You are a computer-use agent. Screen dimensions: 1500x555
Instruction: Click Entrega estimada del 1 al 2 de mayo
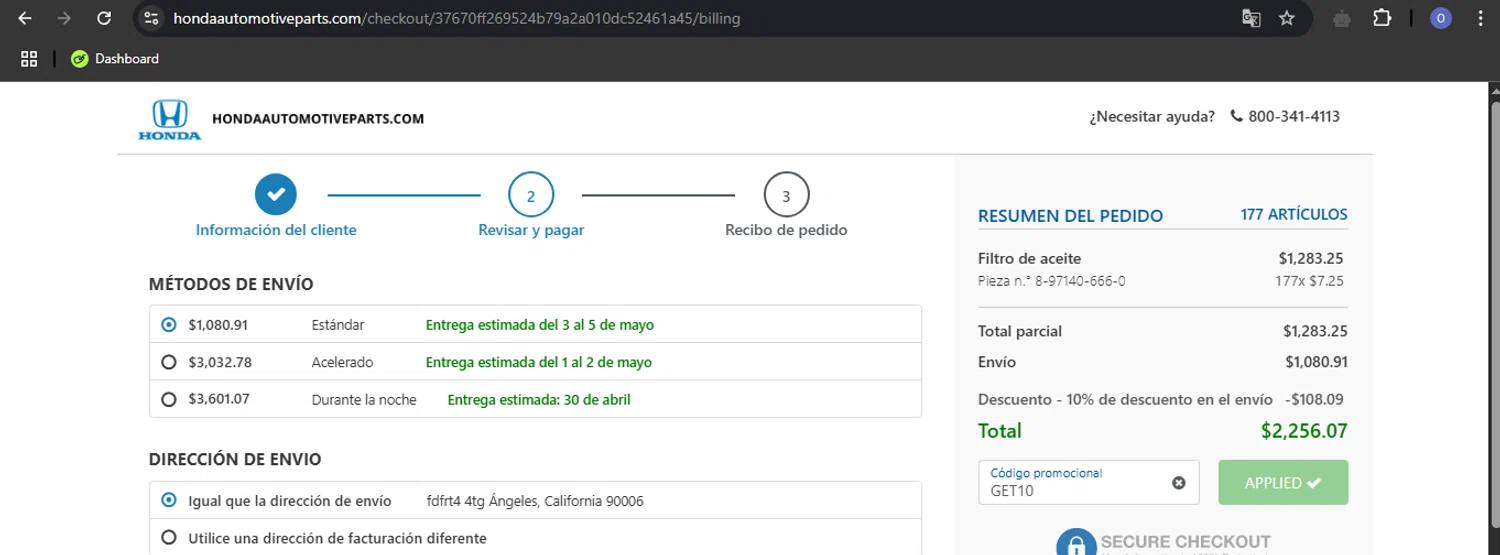pos(539,362)
